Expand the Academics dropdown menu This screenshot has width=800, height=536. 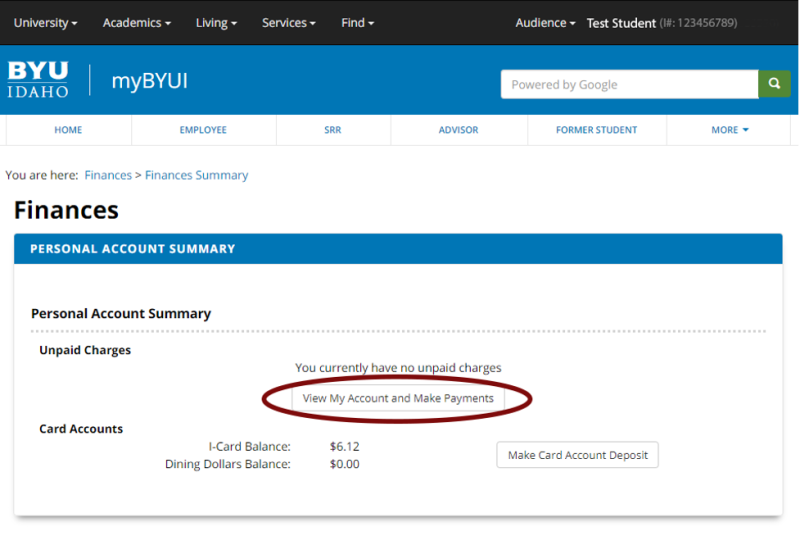pyautogui.click(x=136, y=22)
